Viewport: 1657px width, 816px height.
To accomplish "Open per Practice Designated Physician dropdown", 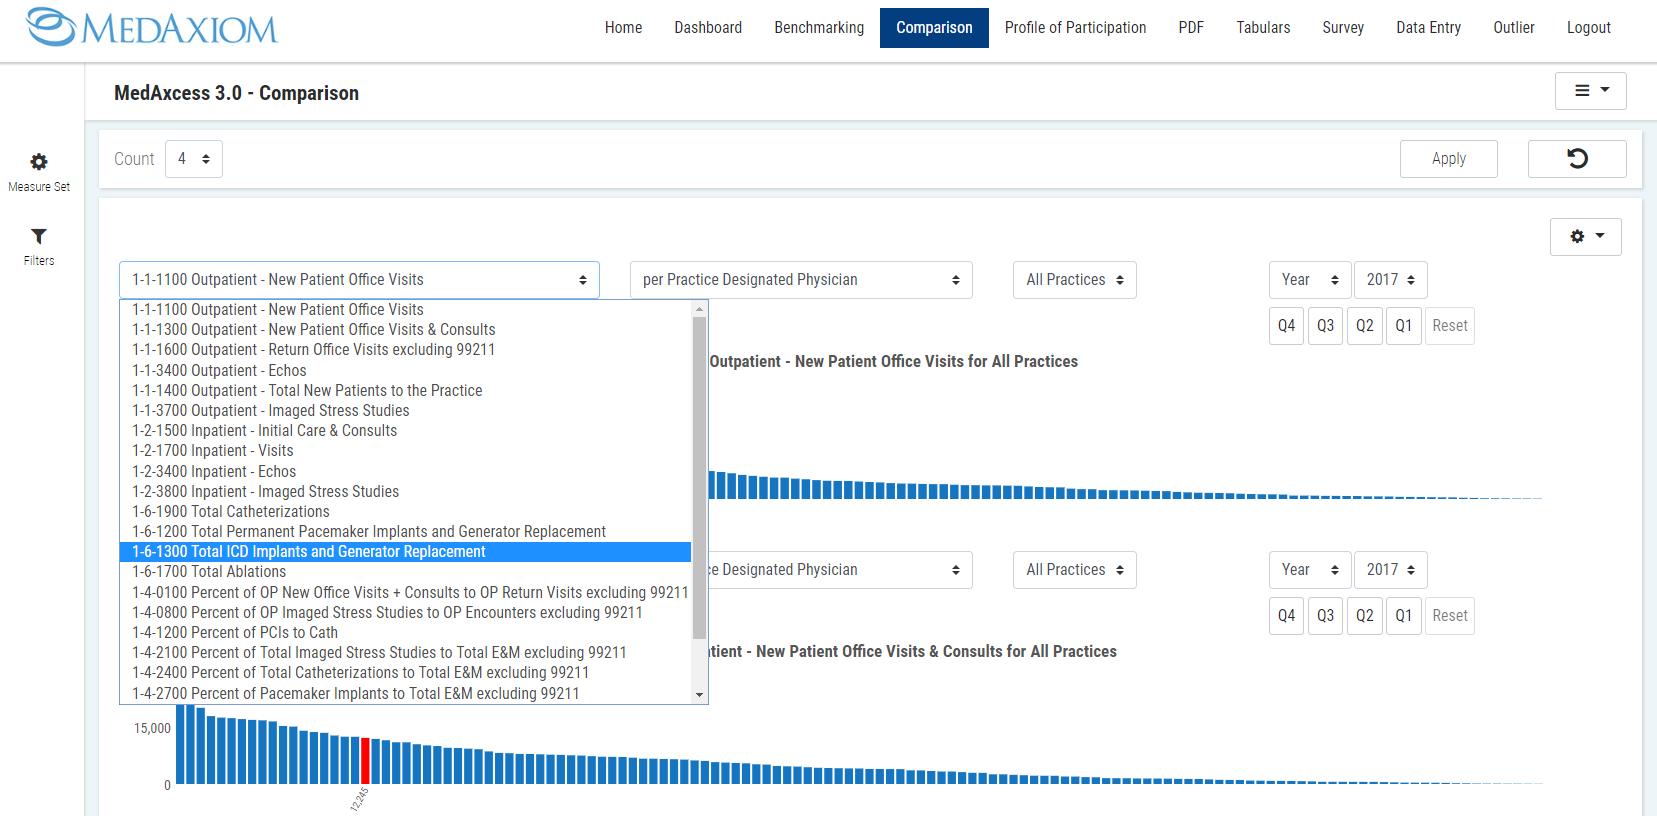I will coord(800,280).
